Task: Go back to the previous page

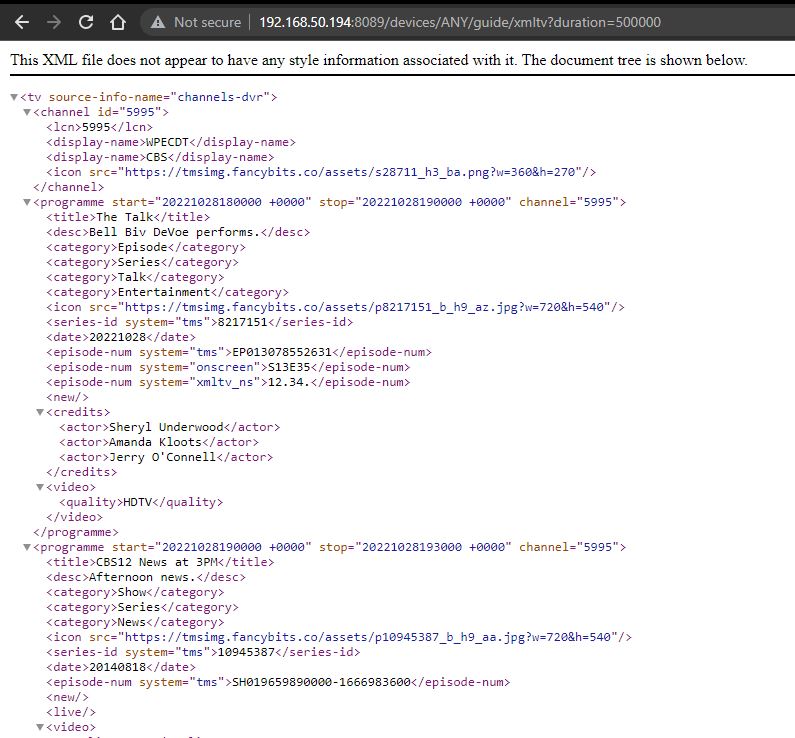Action: pyautogui.click(x=22, y=22)
